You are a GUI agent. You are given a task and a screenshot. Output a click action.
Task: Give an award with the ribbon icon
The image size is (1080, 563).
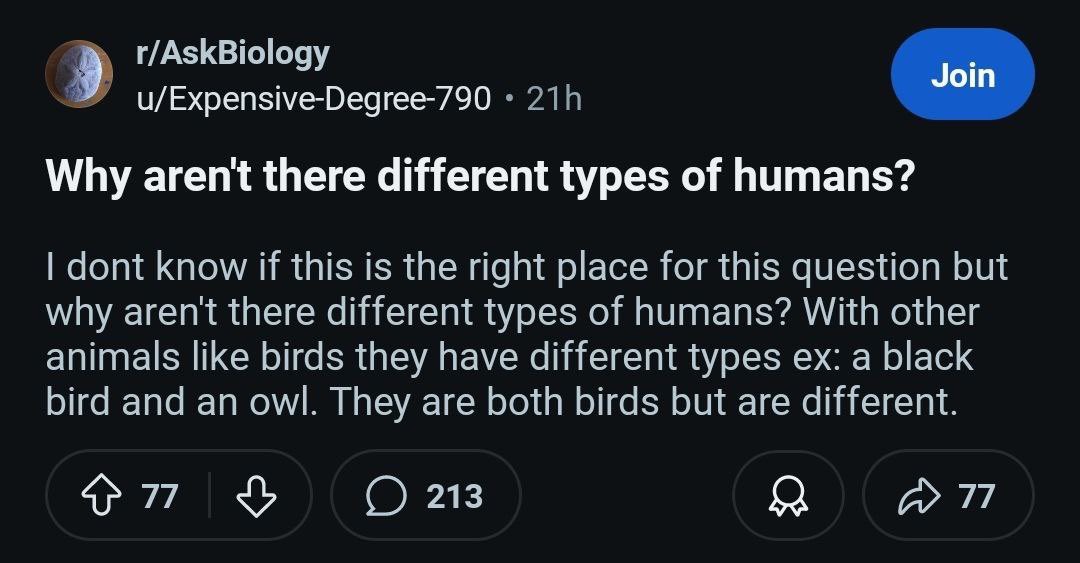click(x=789, y=496)
